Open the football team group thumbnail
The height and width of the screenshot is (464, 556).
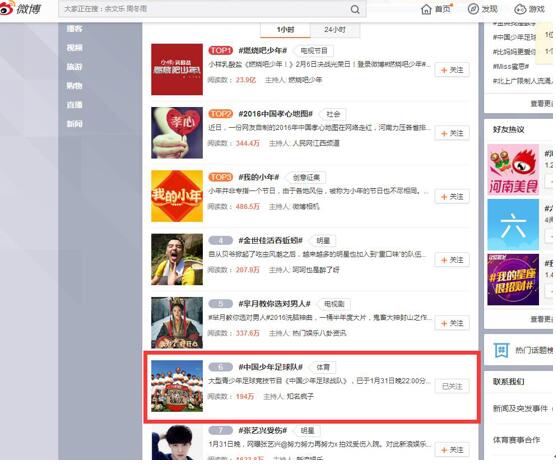pos(177,386)
